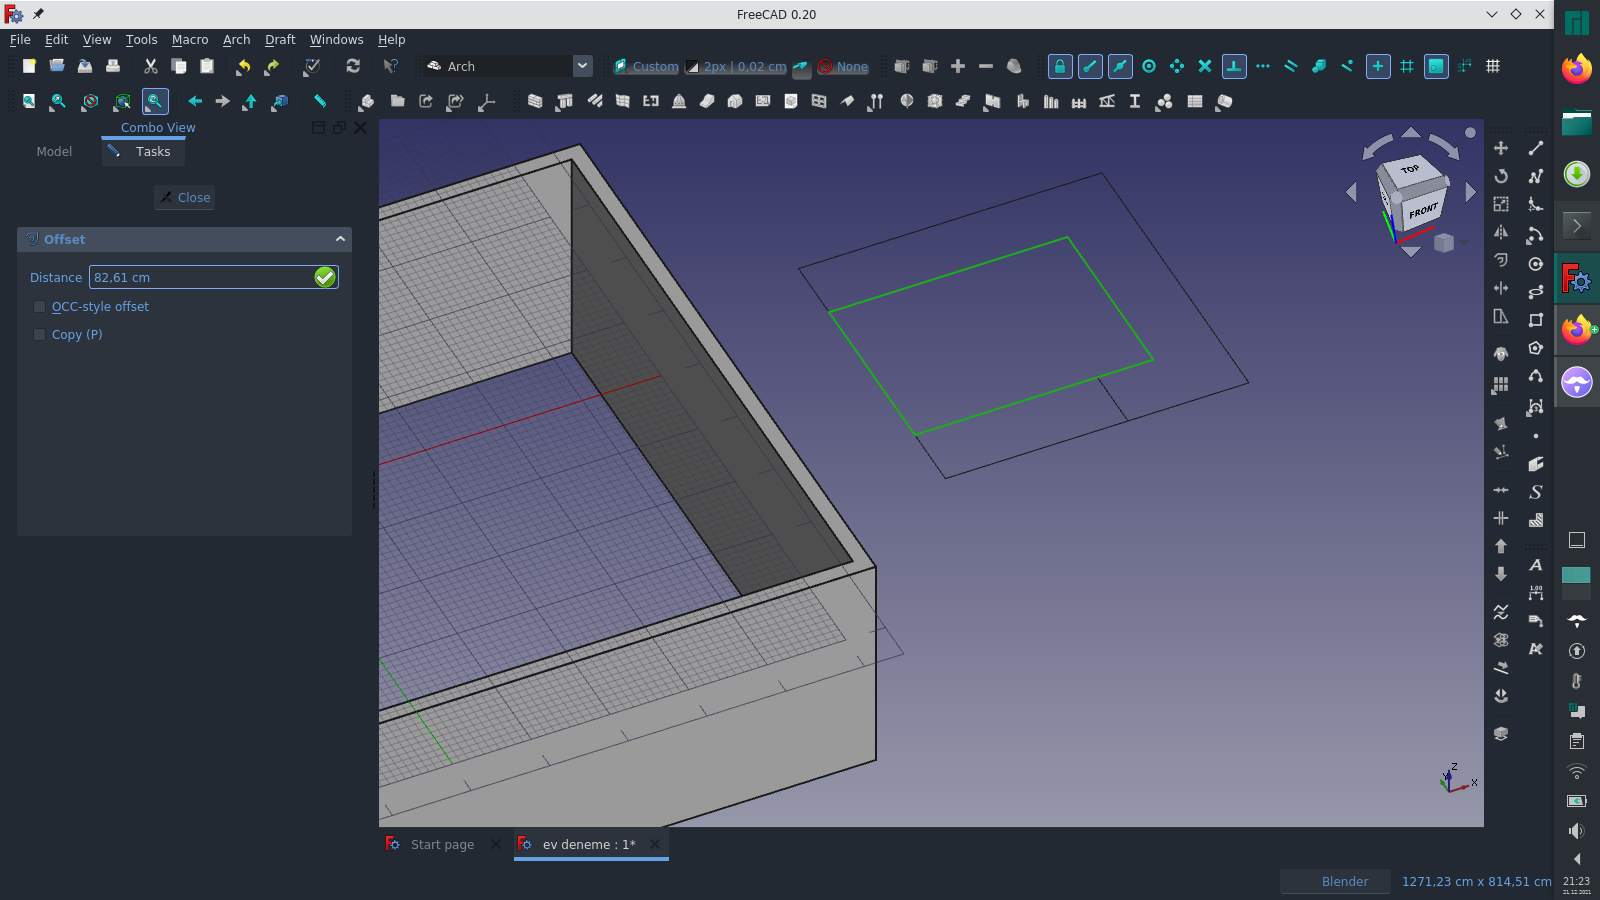Select the Arch Stairs tool
The width and height of the screenshot is (1600, 900).
pyautogui.click(x=962, y=101)
